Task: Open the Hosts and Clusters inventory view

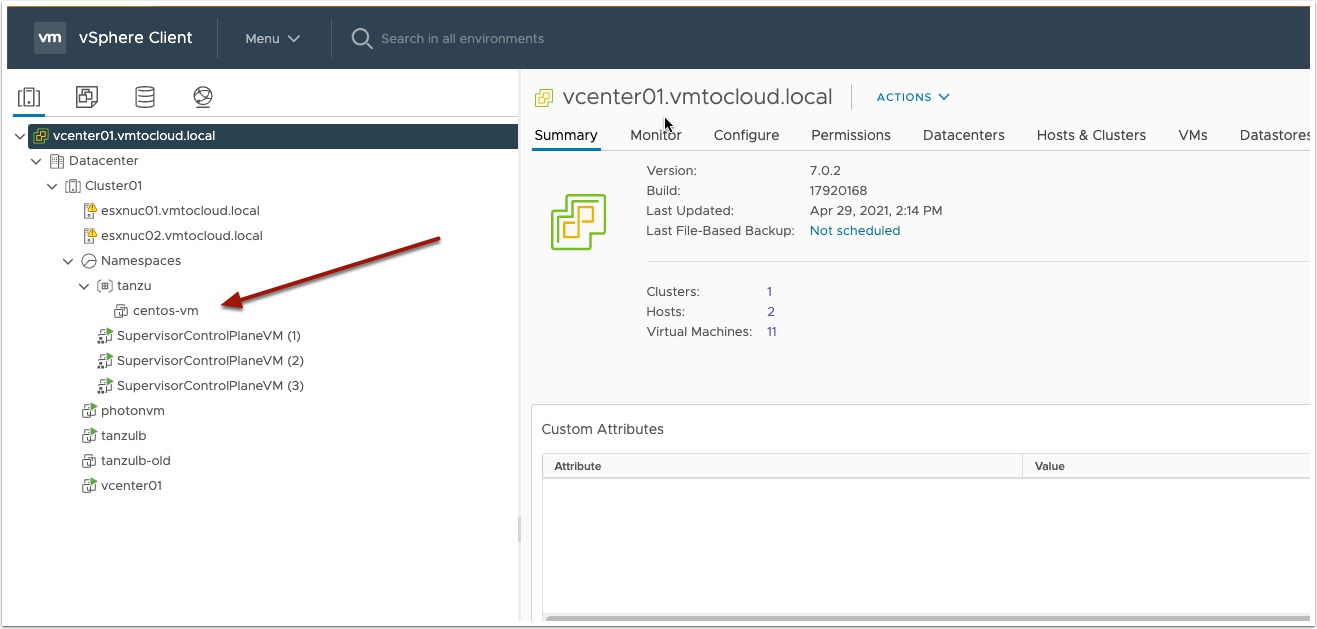Action: (29, 97)
